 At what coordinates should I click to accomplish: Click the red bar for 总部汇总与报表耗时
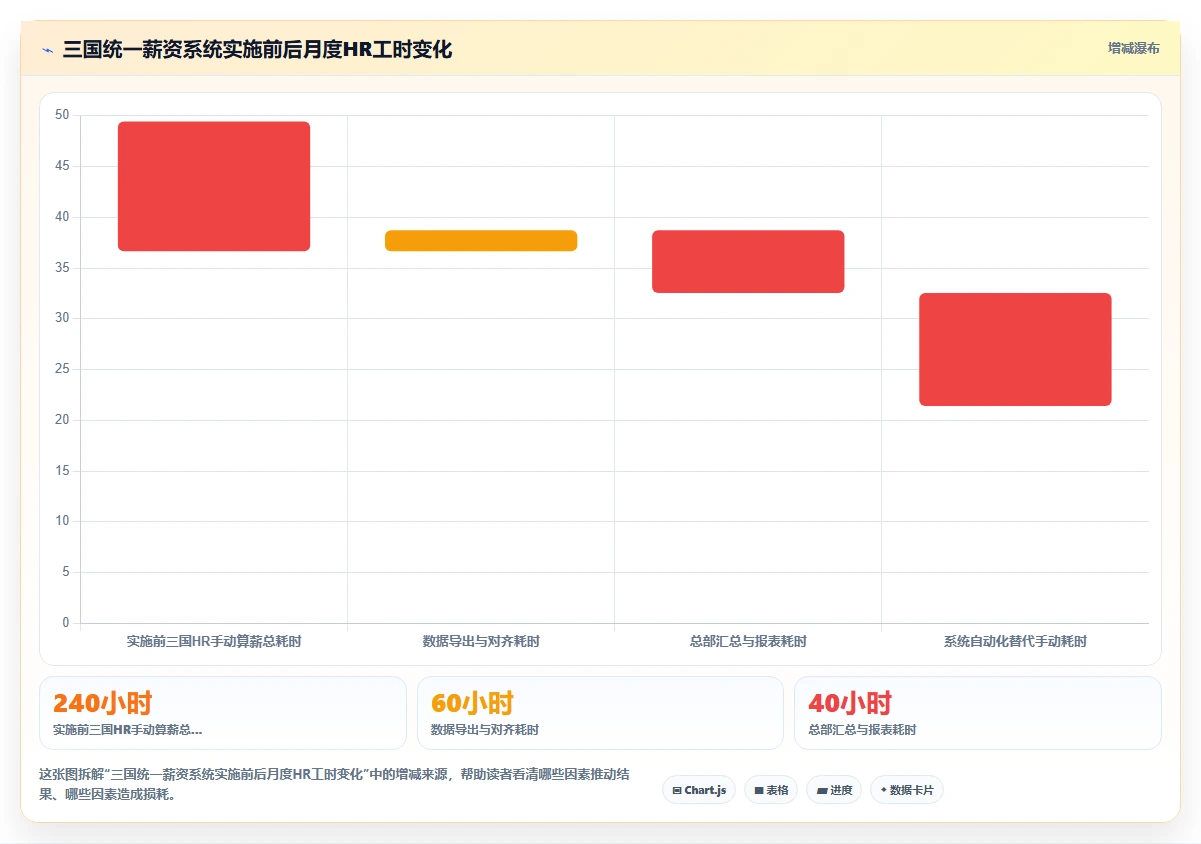click(x=748, y=261)
